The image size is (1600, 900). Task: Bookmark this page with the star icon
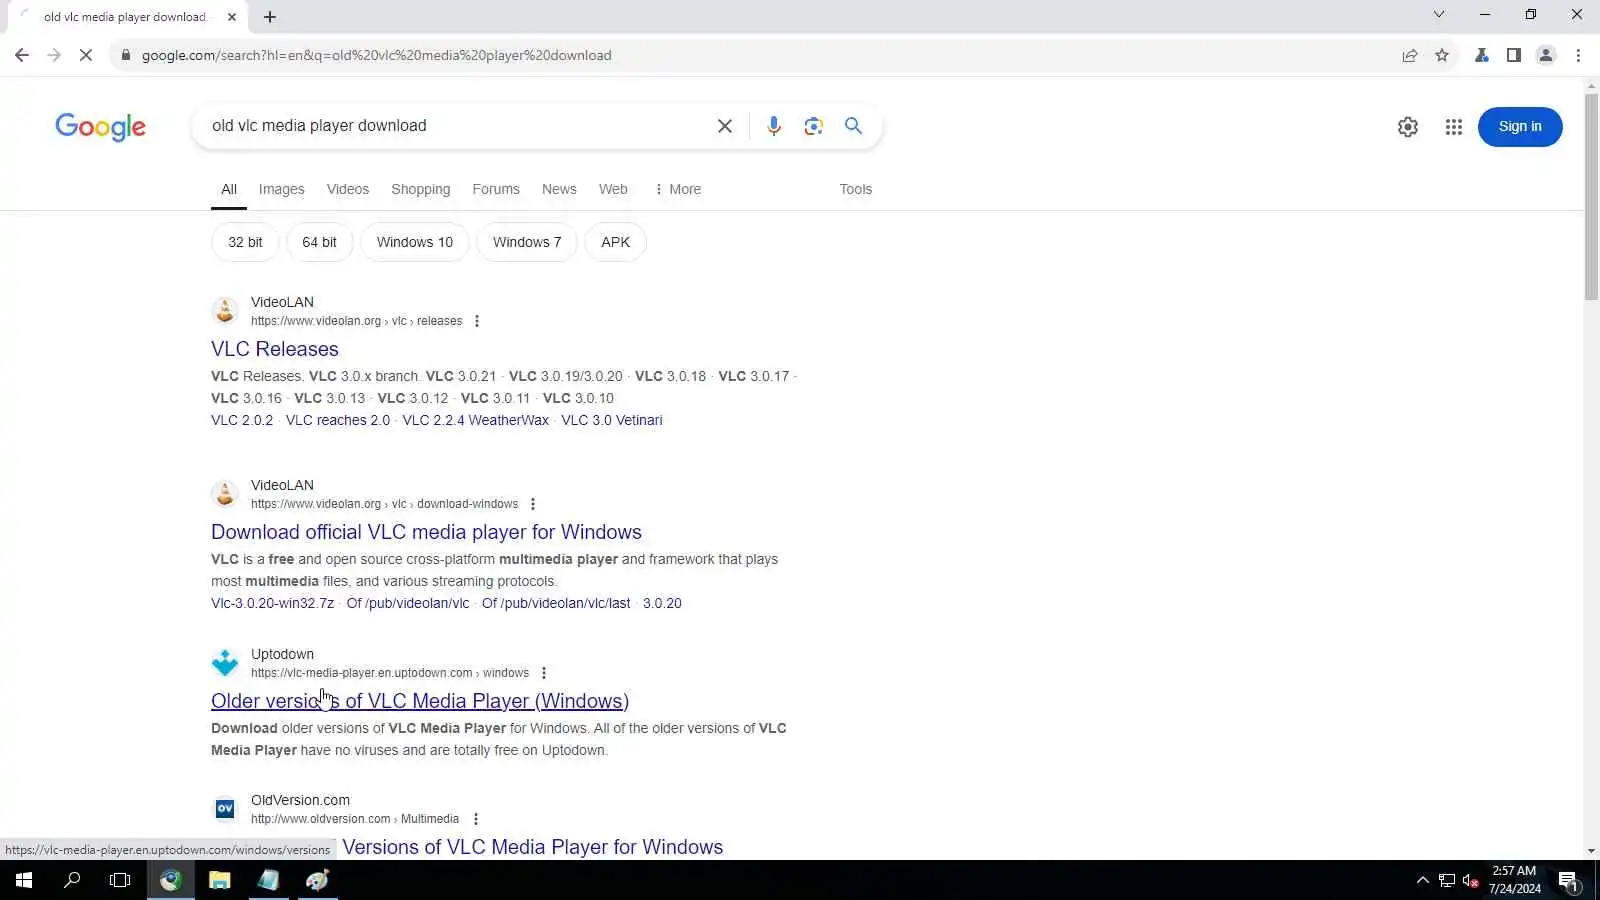tap(1442, 55)
